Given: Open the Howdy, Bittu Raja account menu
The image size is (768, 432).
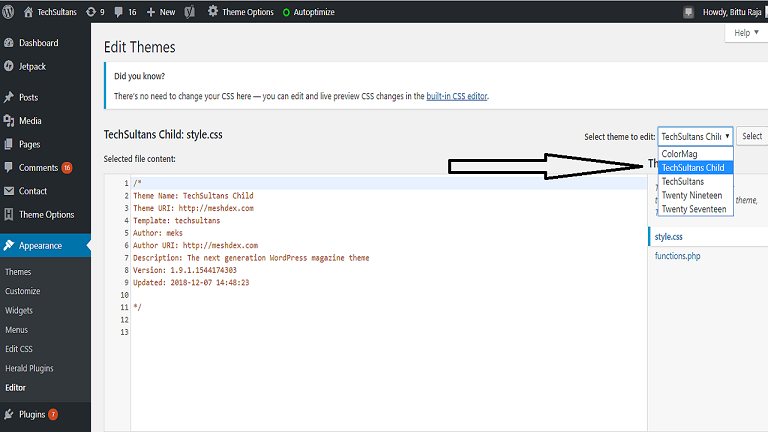Looking at the screenshot, I should click(x=732, y=12).
